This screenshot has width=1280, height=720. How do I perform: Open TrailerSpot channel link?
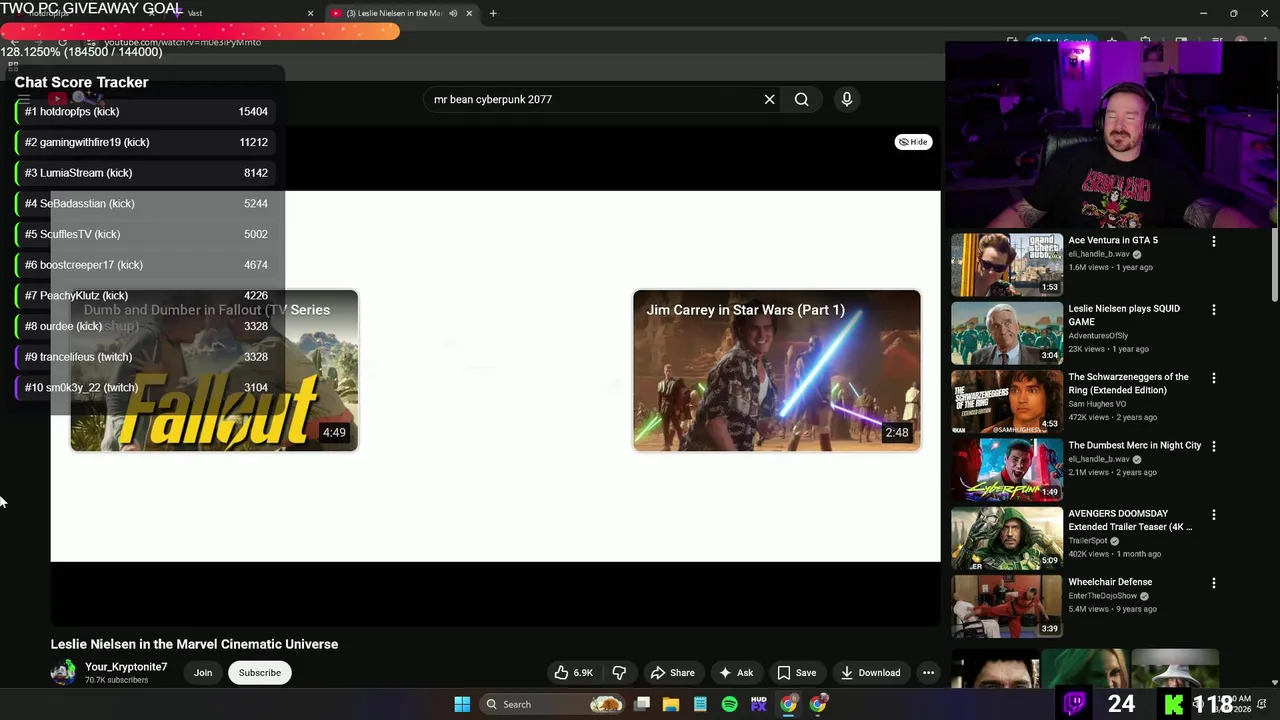(1088, 541)
